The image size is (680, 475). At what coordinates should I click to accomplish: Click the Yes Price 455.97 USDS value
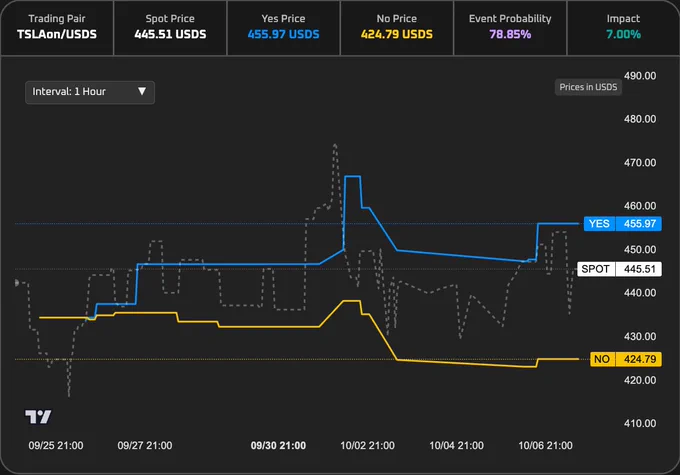tap(284, 34)
